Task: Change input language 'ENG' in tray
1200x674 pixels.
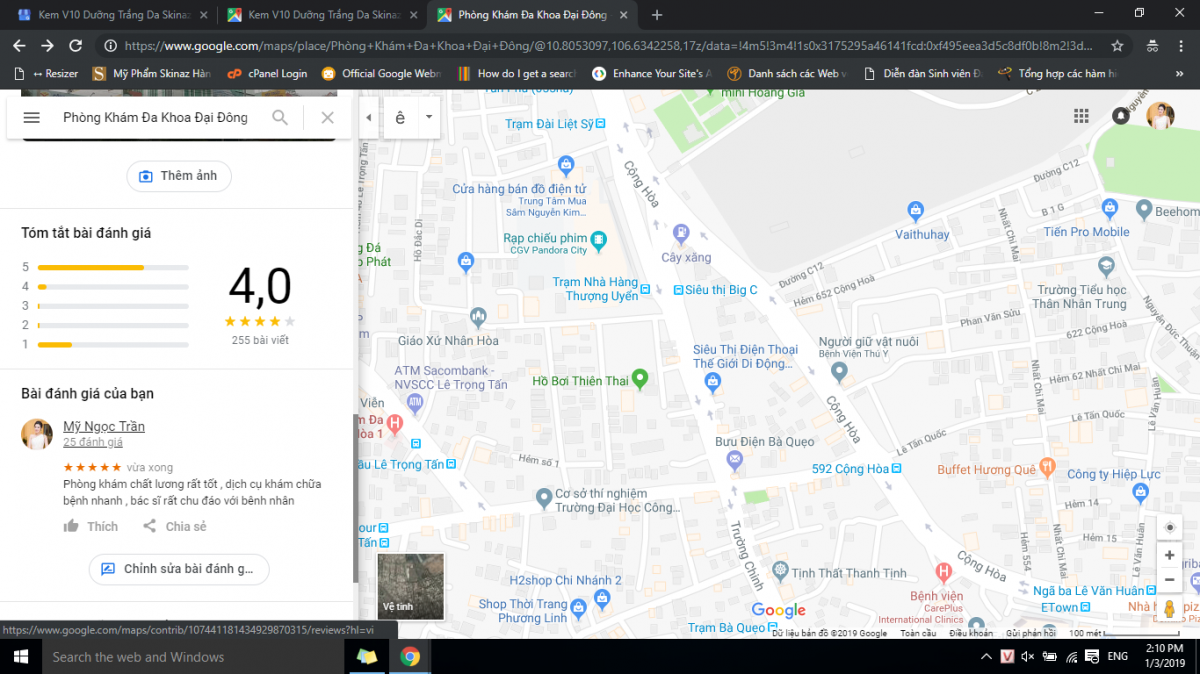Action: click(x=1118, y=657)
